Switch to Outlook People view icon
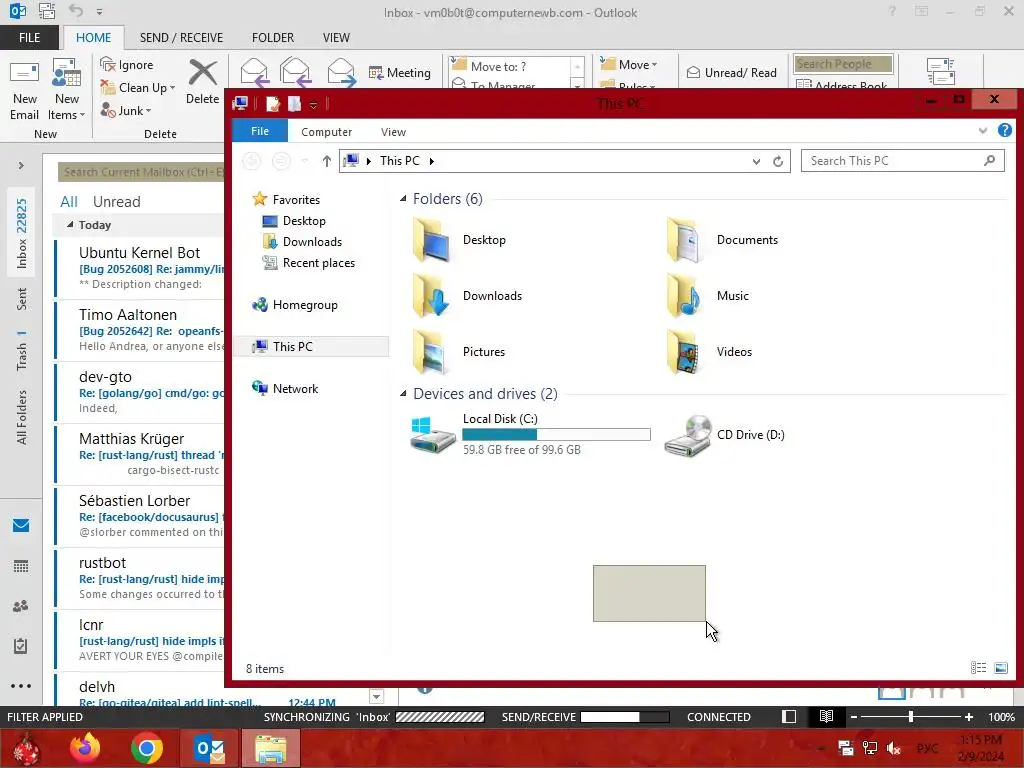The width and height of the screenshot is (1024, 768). (x=21, y=606)
